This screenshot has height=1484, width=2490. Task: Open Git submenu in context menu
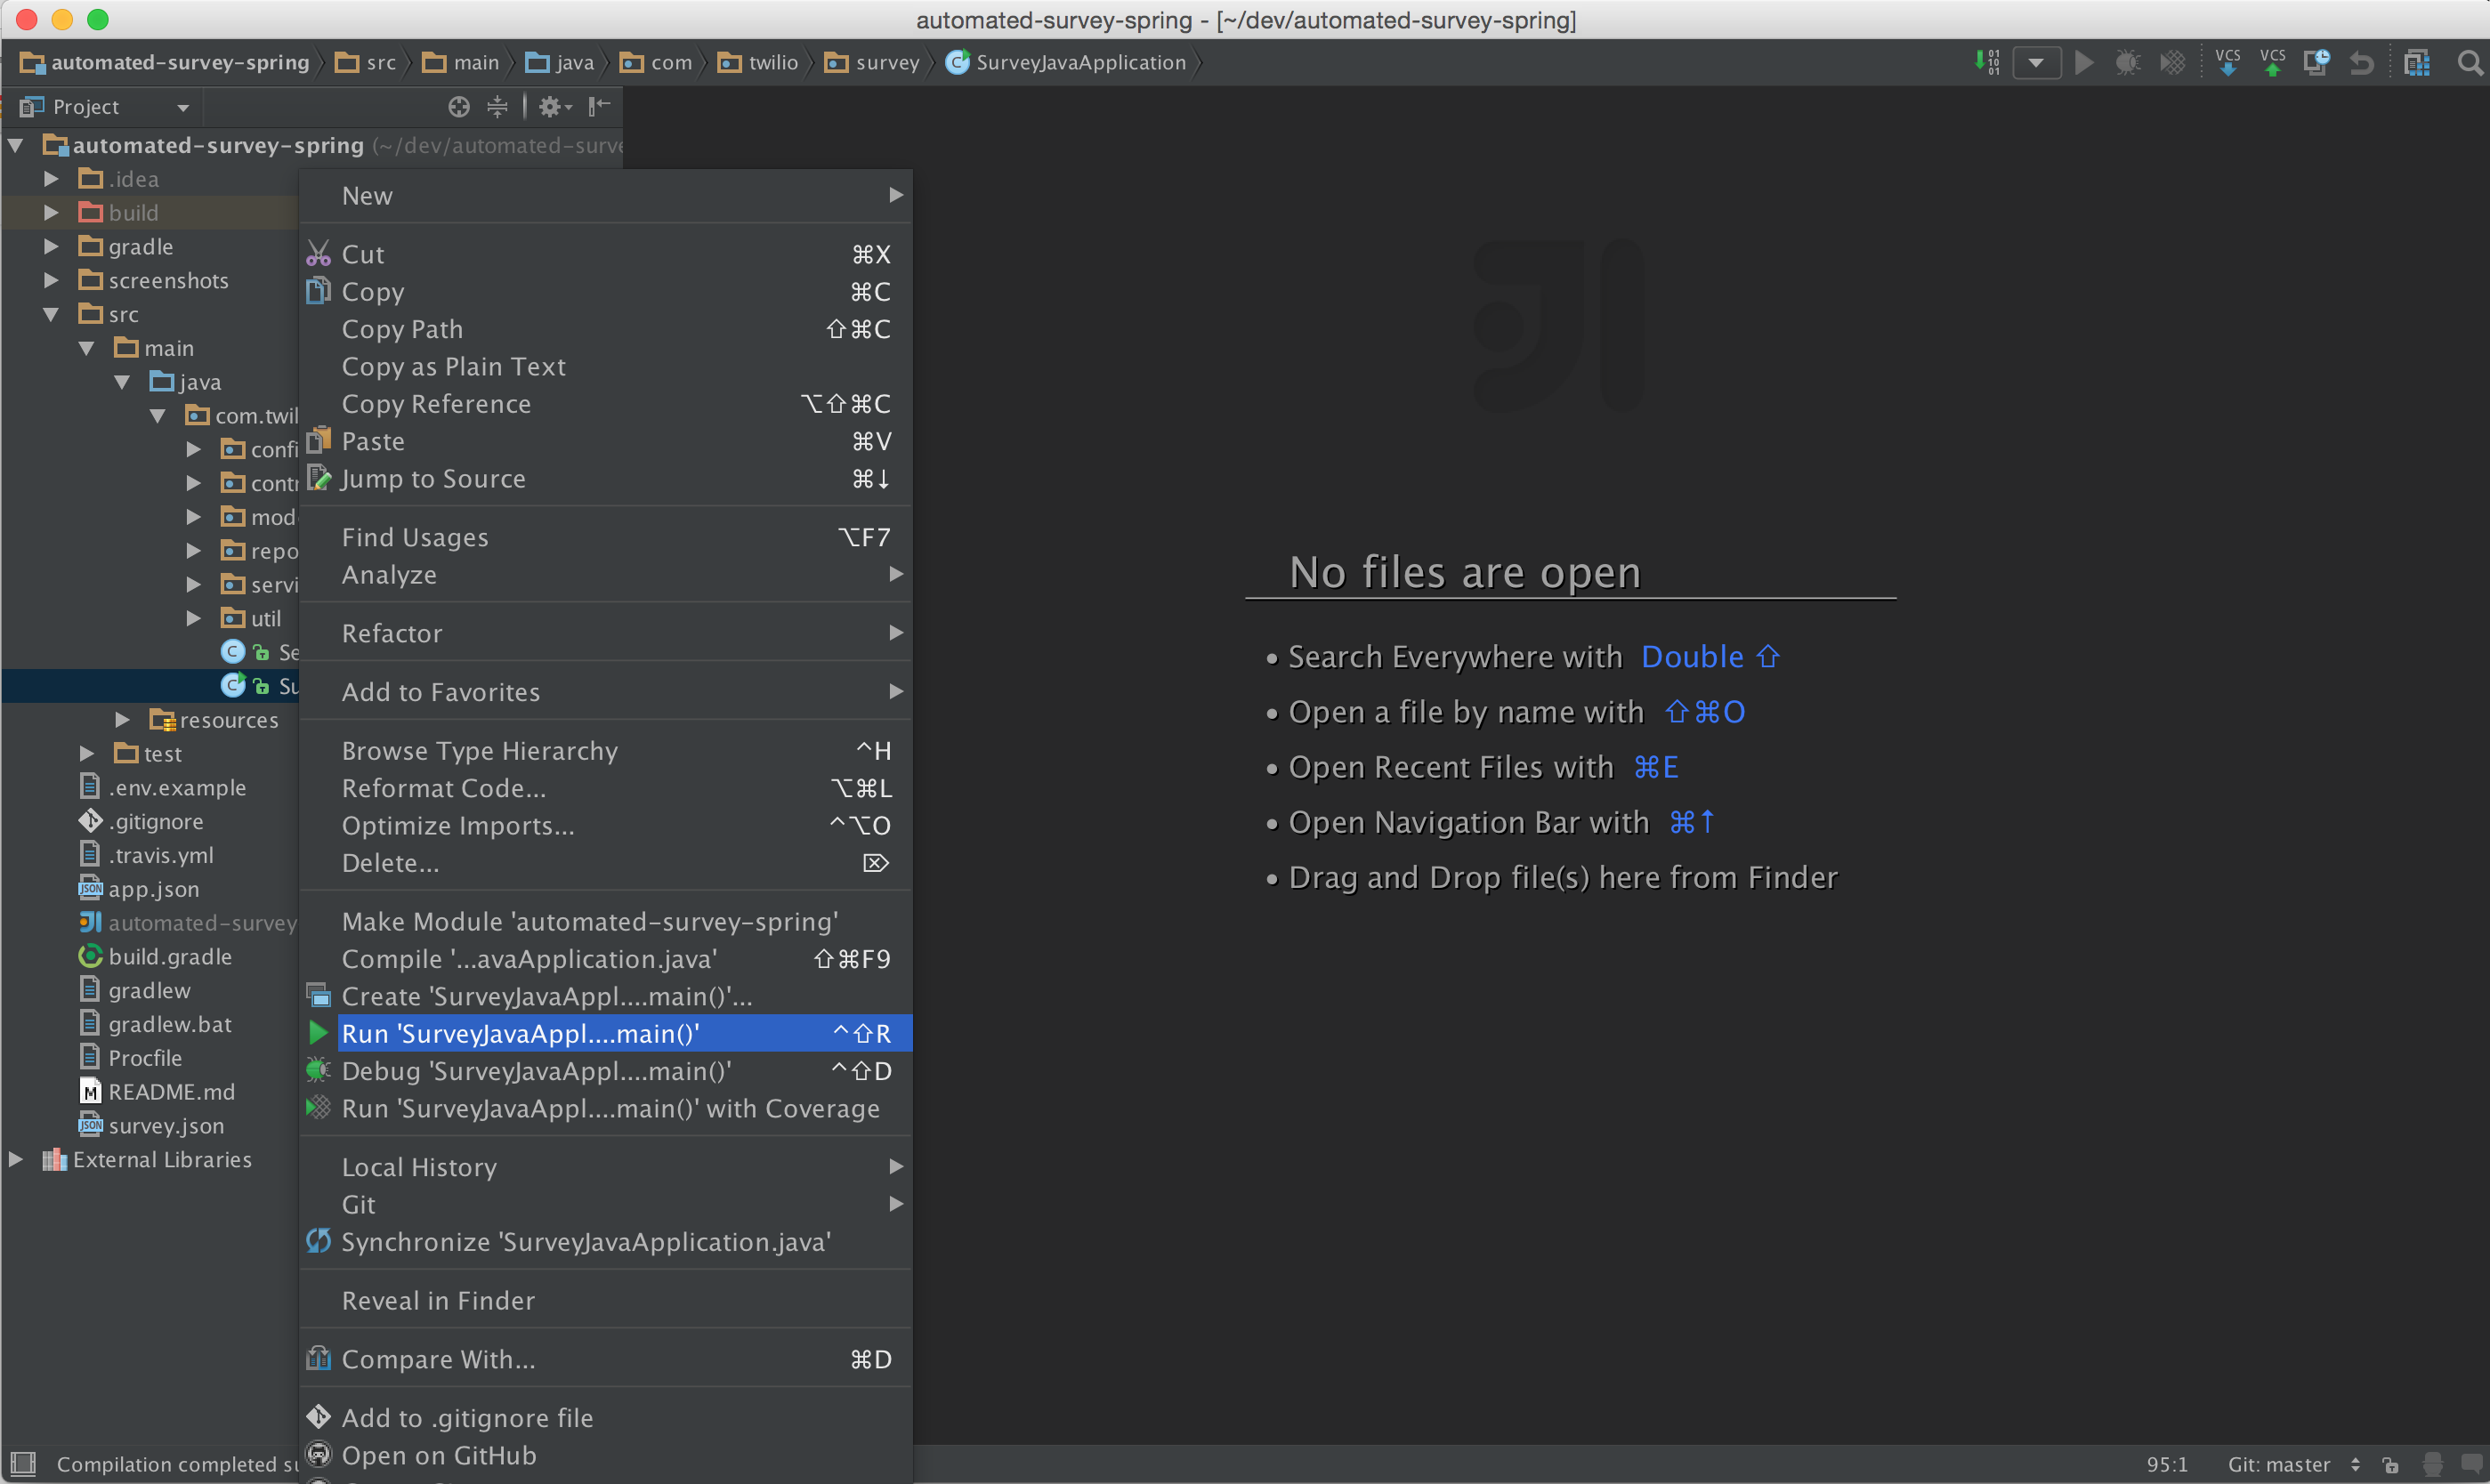click(606, 1205)
